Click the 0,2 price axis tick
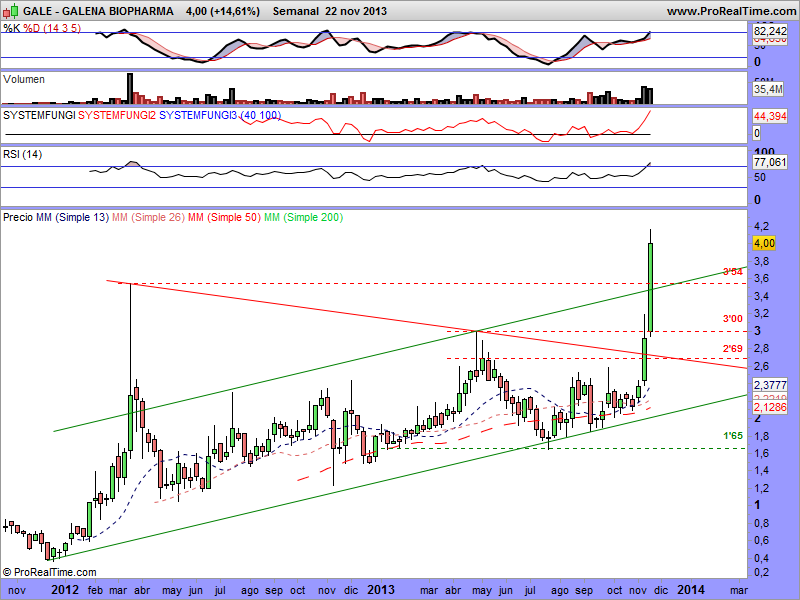 click(761, 572)
